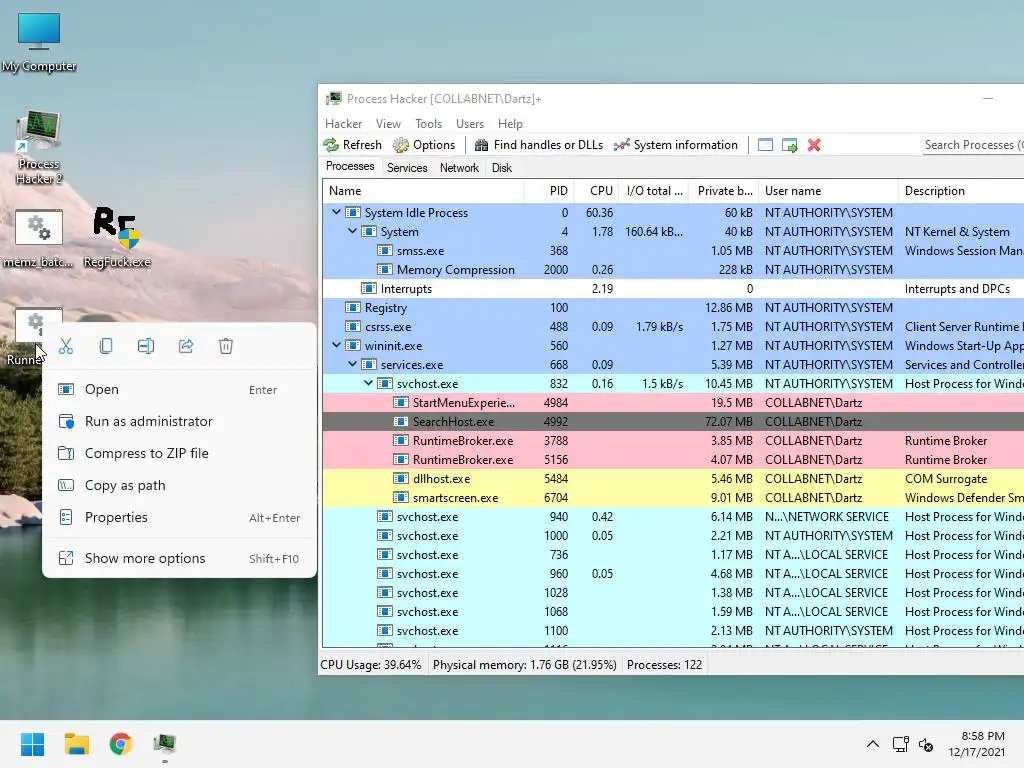Select the smss.exe process row
The image size is (1024, 768).
(673, 251)
